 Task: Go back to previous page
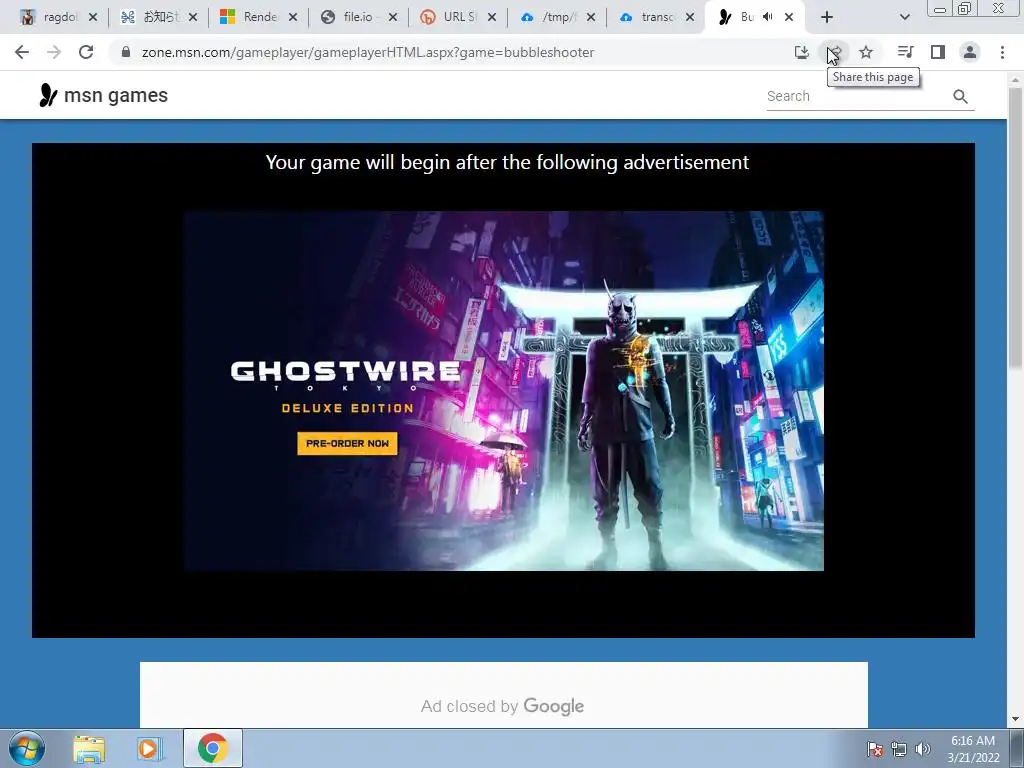(22, 52)
